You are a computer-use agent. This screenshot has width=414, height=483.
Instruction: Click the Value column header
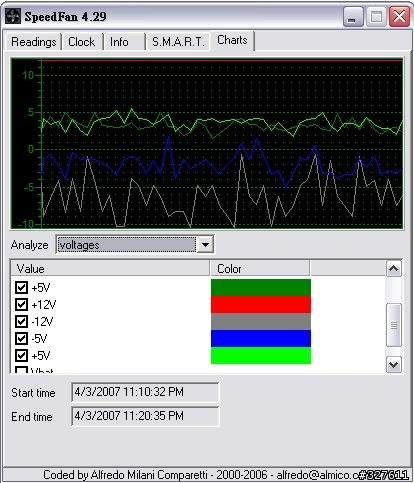point(110,269)
